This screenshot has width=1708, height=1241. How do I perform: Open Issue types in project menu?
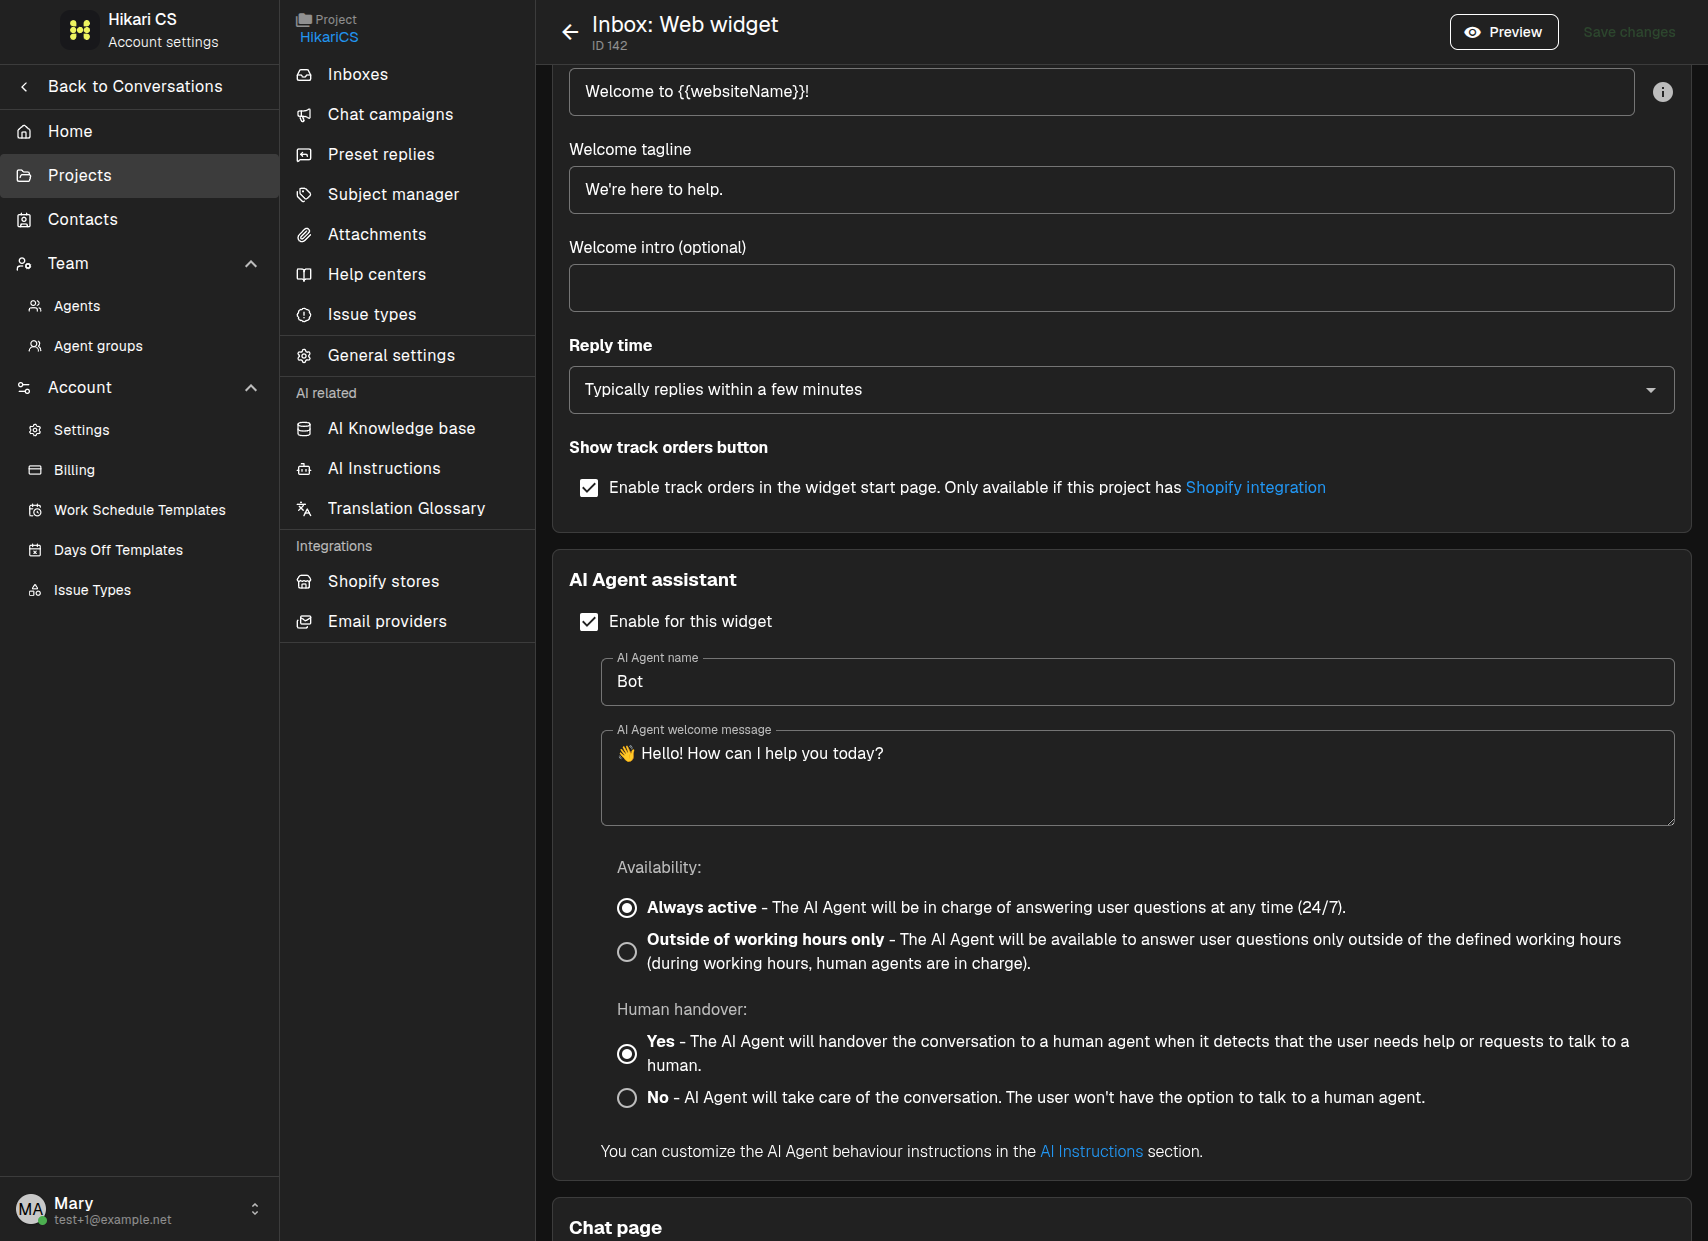tap(407, 315)
